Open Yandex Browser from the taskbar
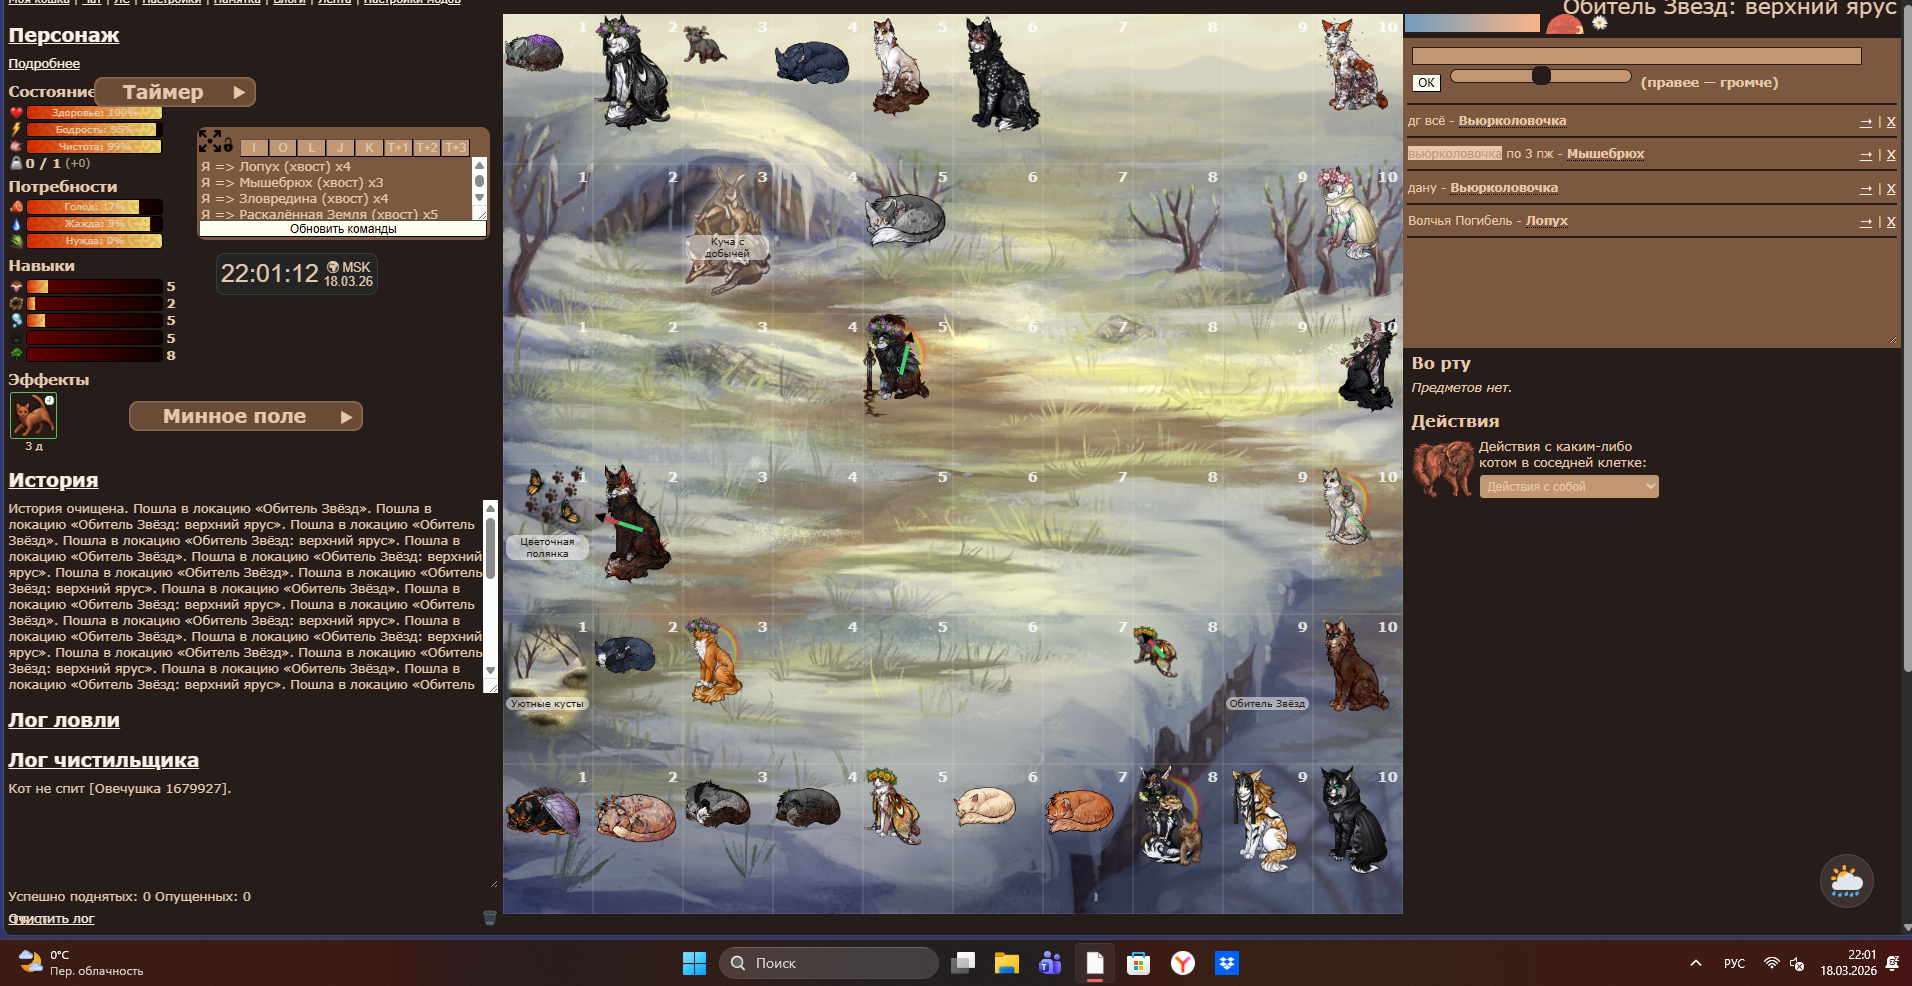This screenshot has width=1912, height=986. point(1183,963)
